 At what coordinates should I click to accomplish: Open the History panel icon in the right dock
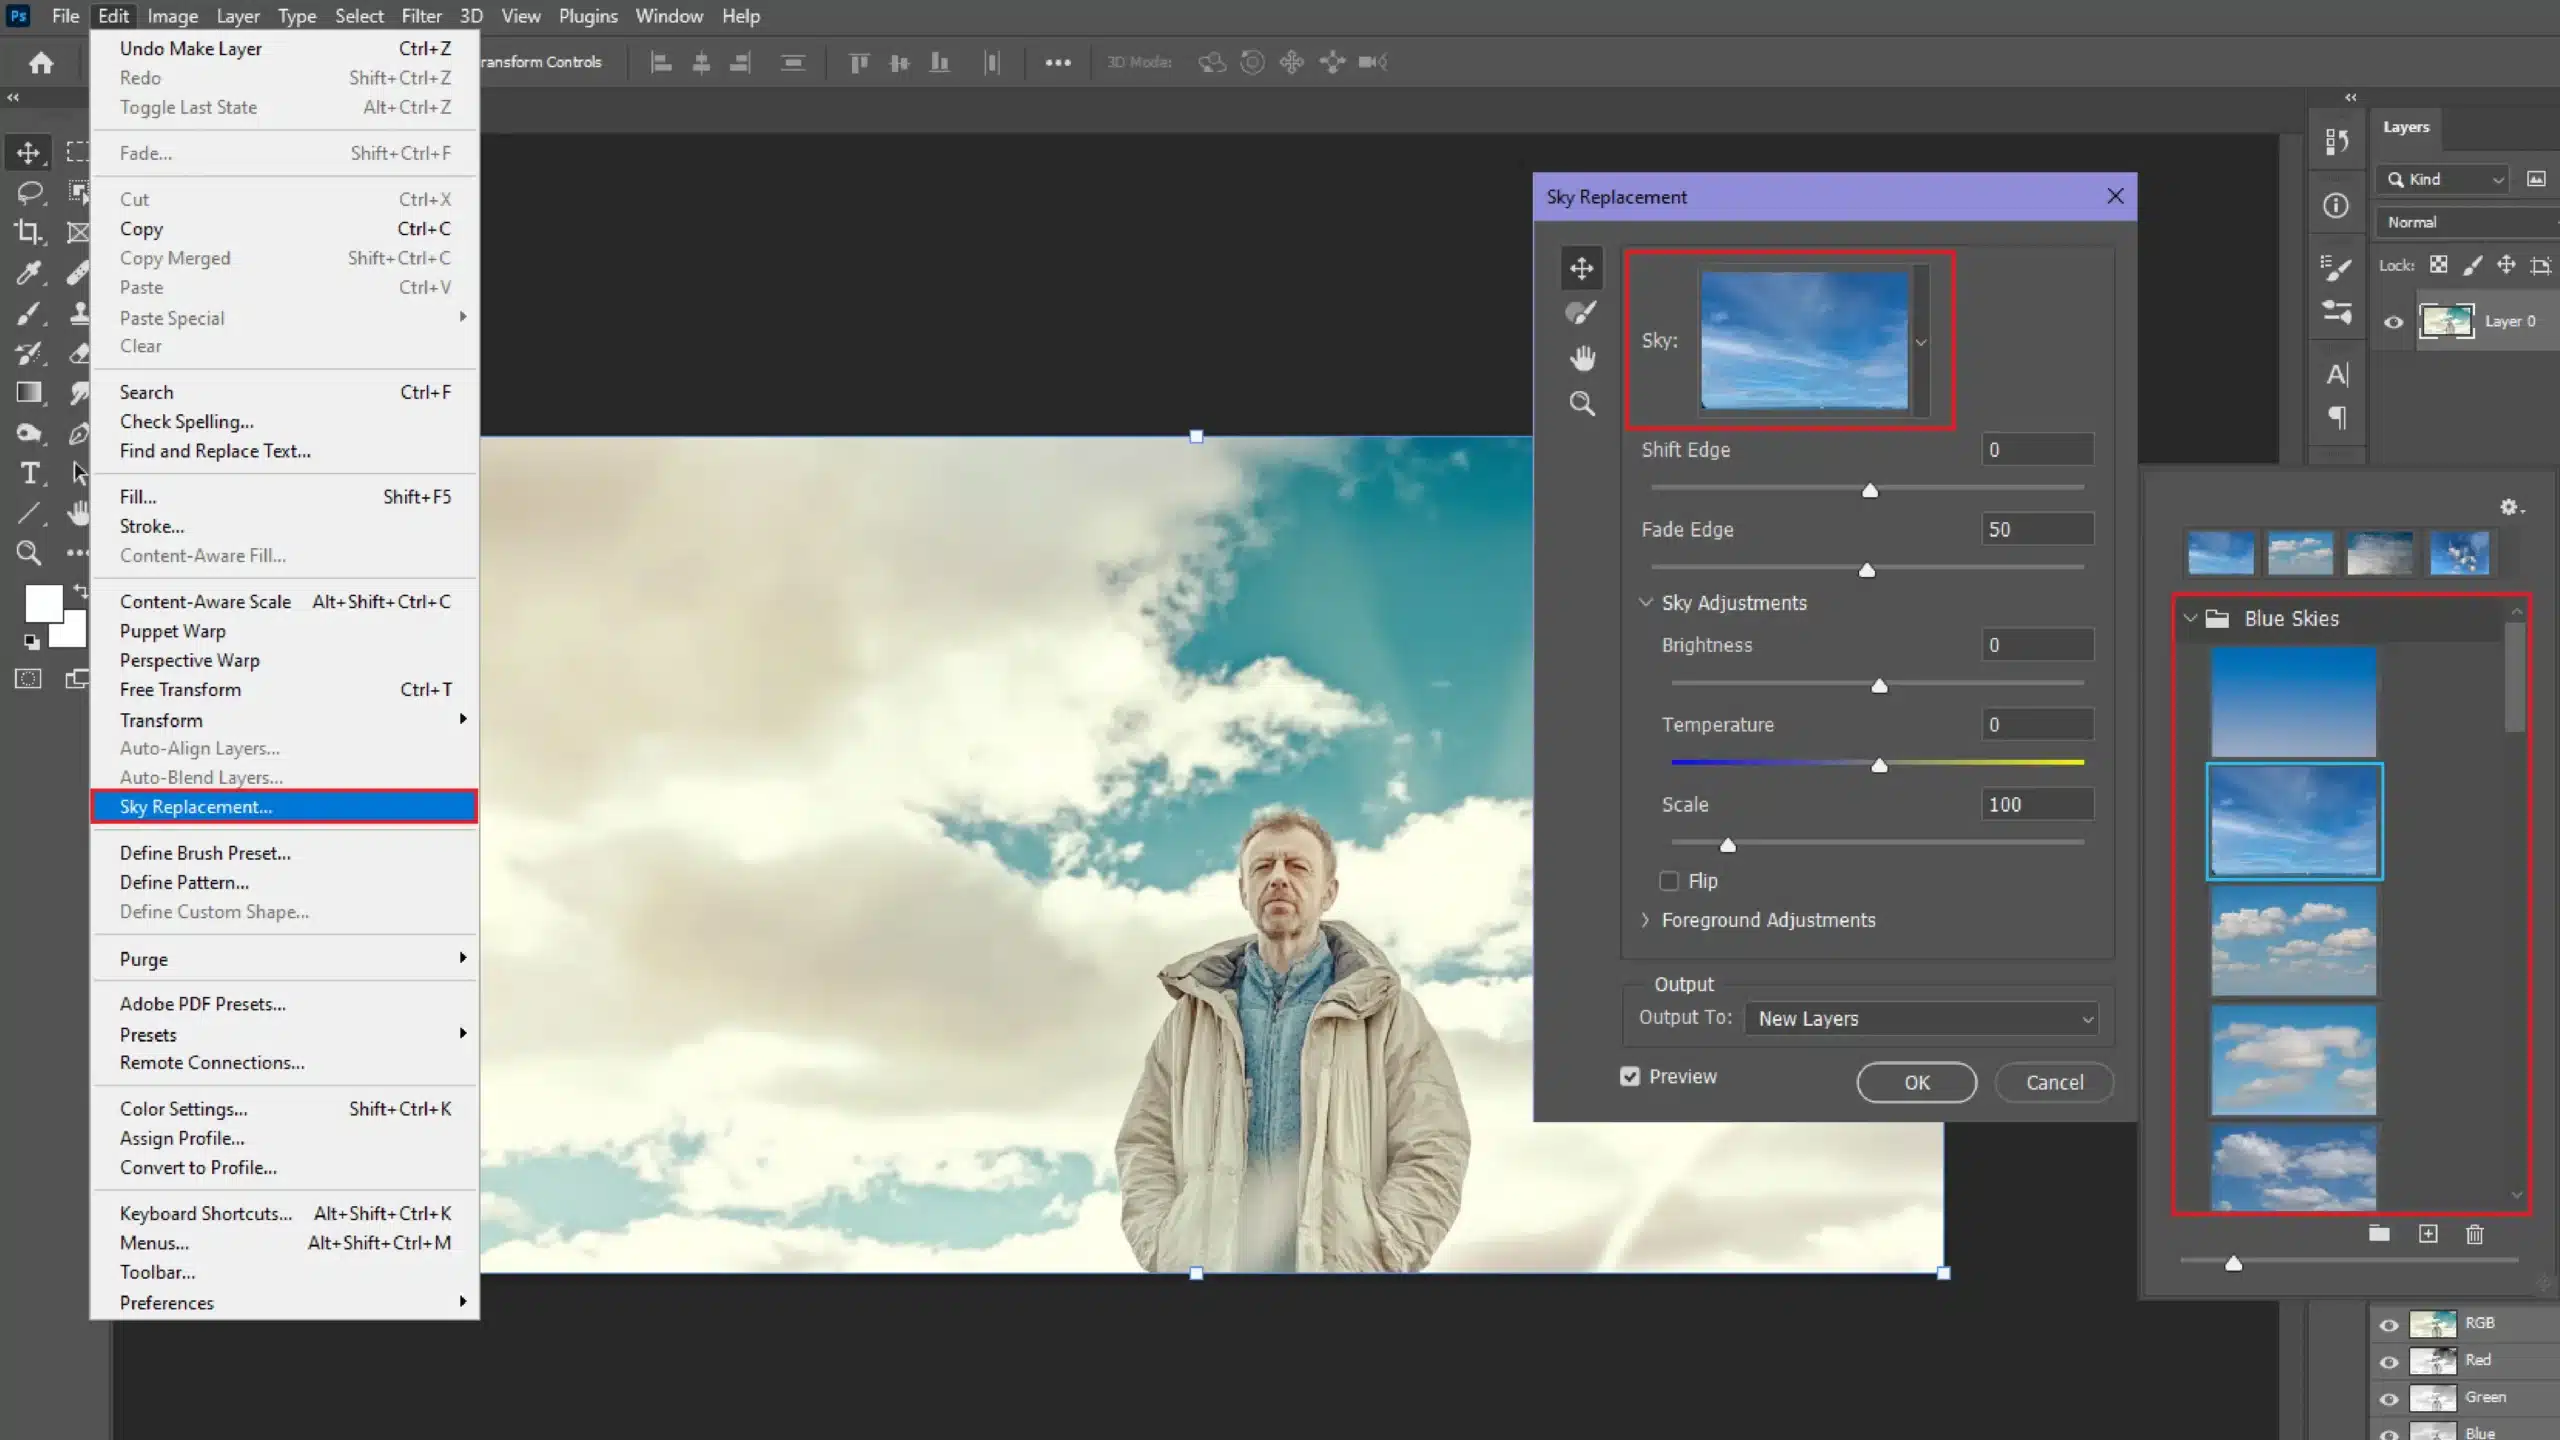coord(2336,142)
